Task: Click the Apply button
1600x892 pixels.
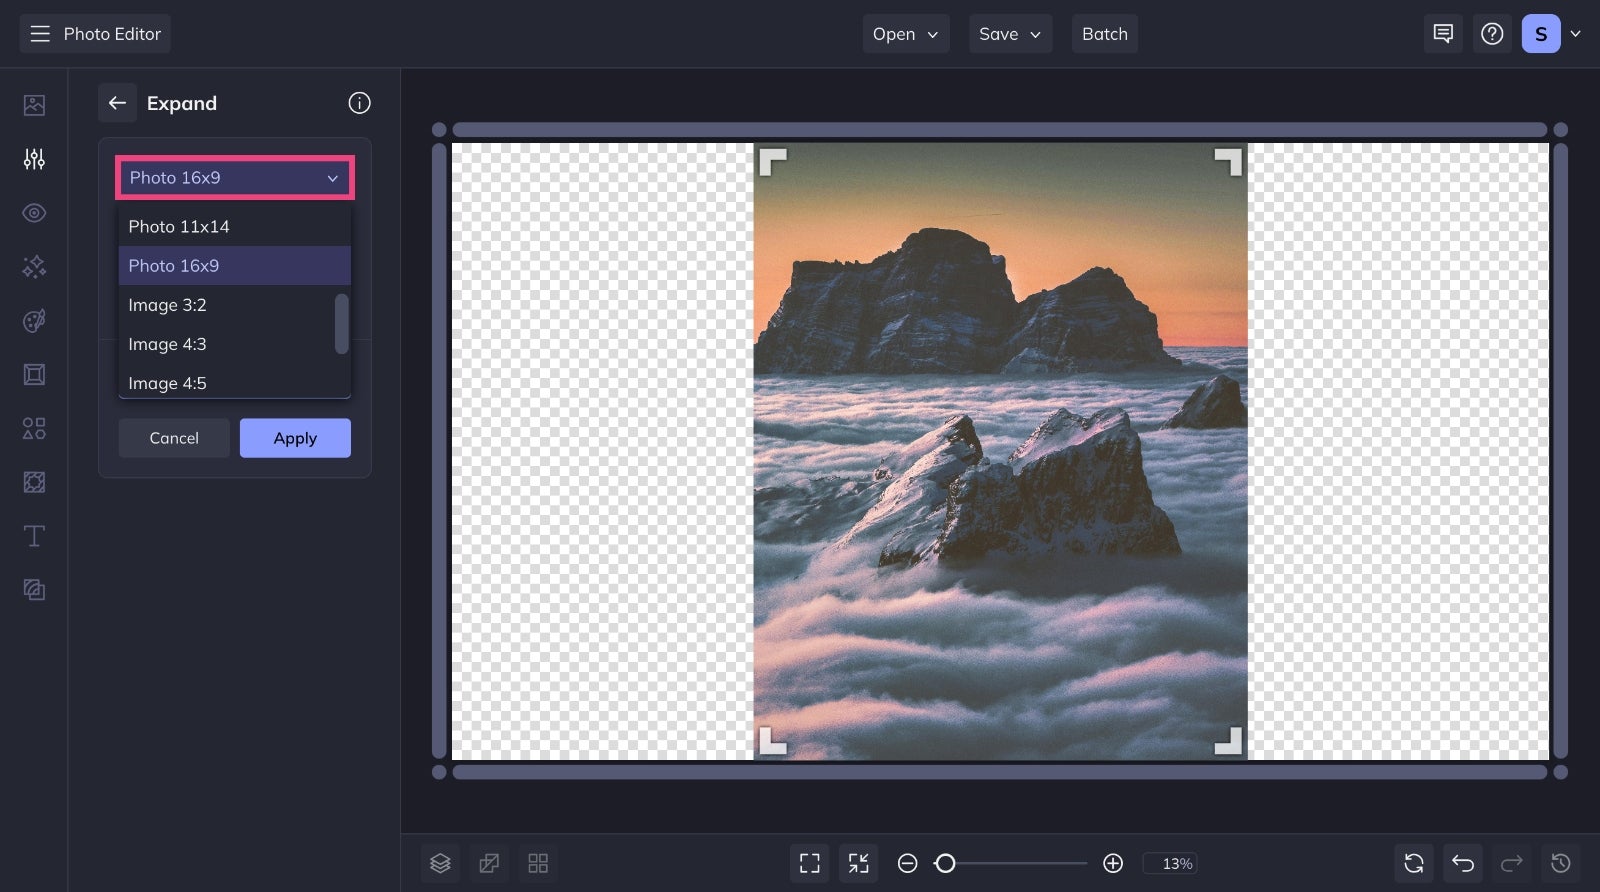Action: [295, 438]
